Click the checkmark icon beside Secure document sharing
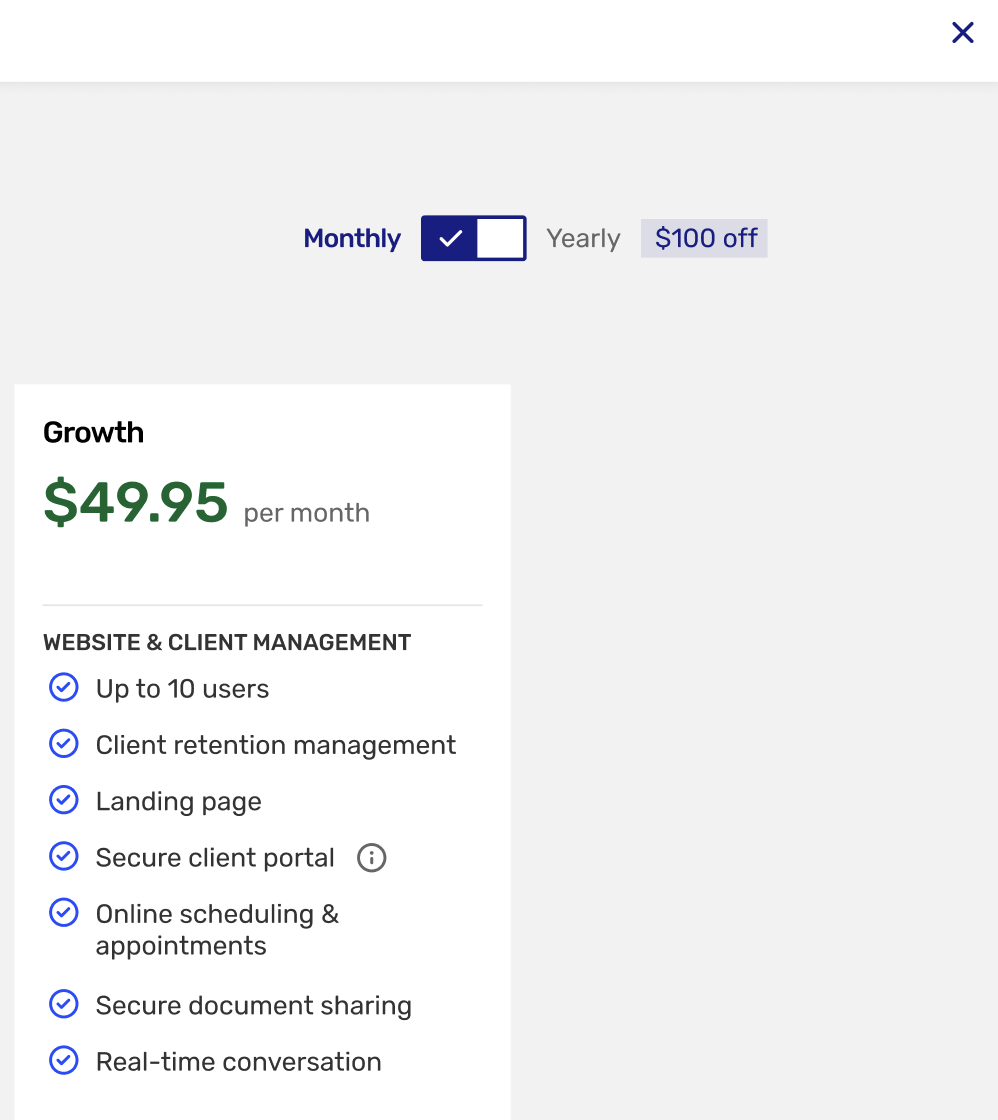This screenshot has width=998, height=1120. [63, 1004]
